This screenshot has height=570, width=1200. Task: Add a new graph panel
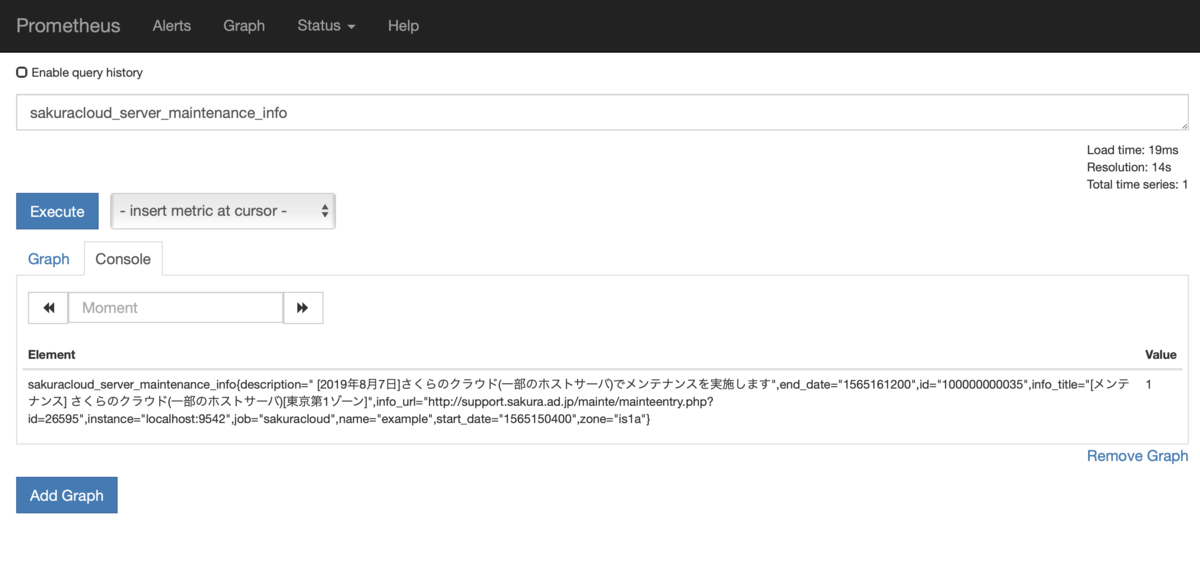coord(67,496)
